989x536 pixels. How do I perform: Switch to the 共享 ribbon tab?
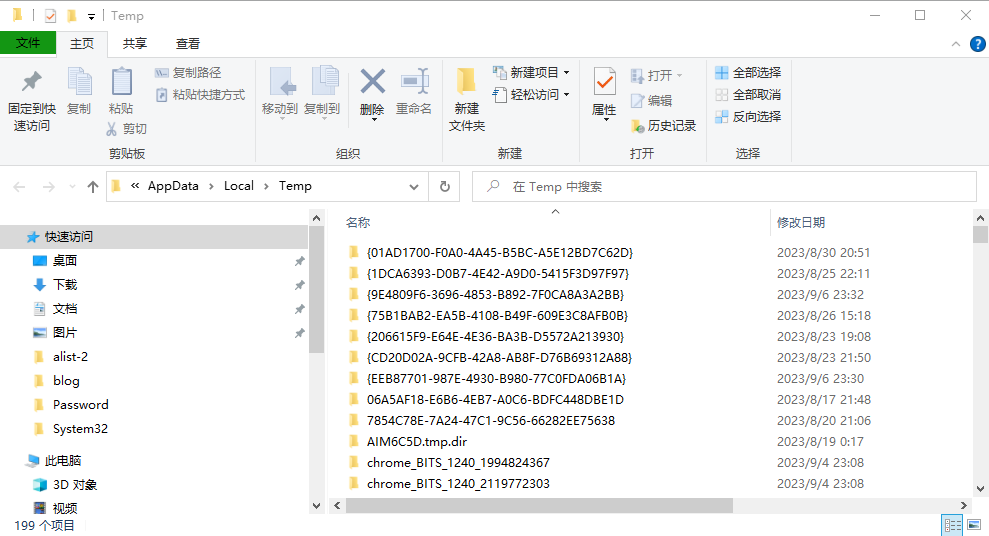(134, 44)
